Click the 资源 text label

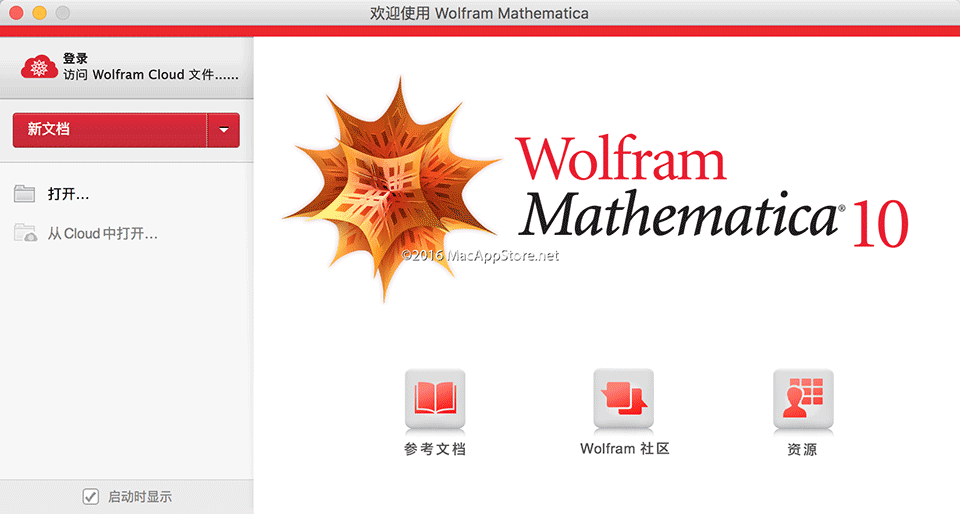pos(802,450)
